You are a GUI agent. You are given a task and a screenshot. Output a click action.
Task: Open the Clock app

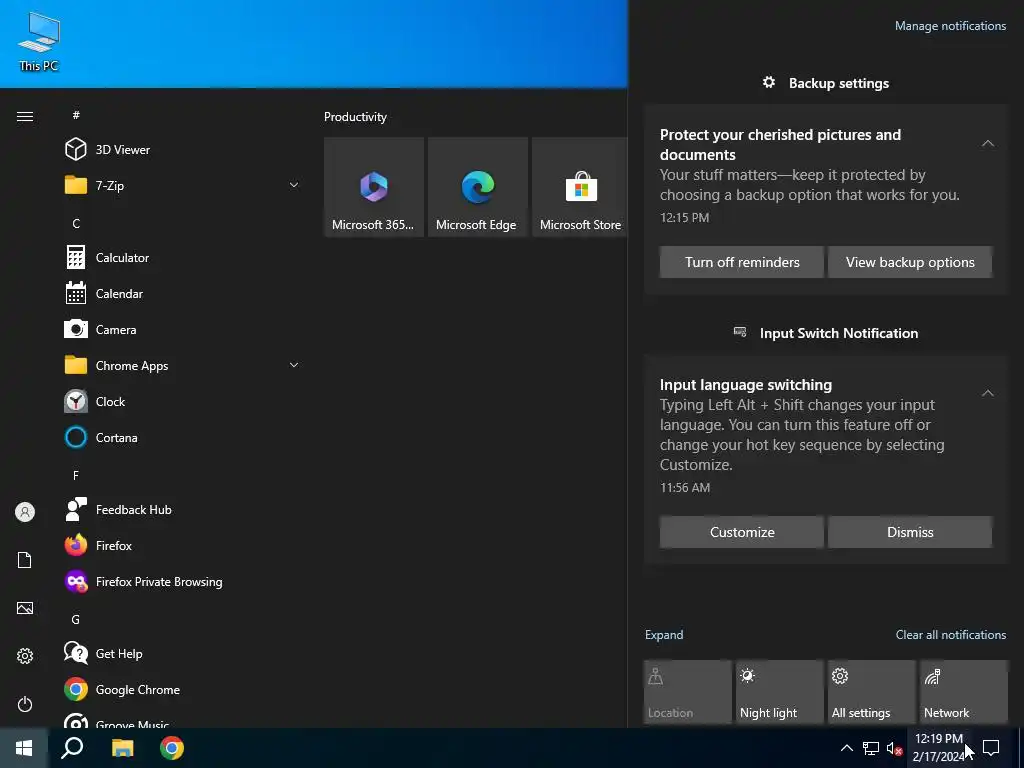(182, 401)
